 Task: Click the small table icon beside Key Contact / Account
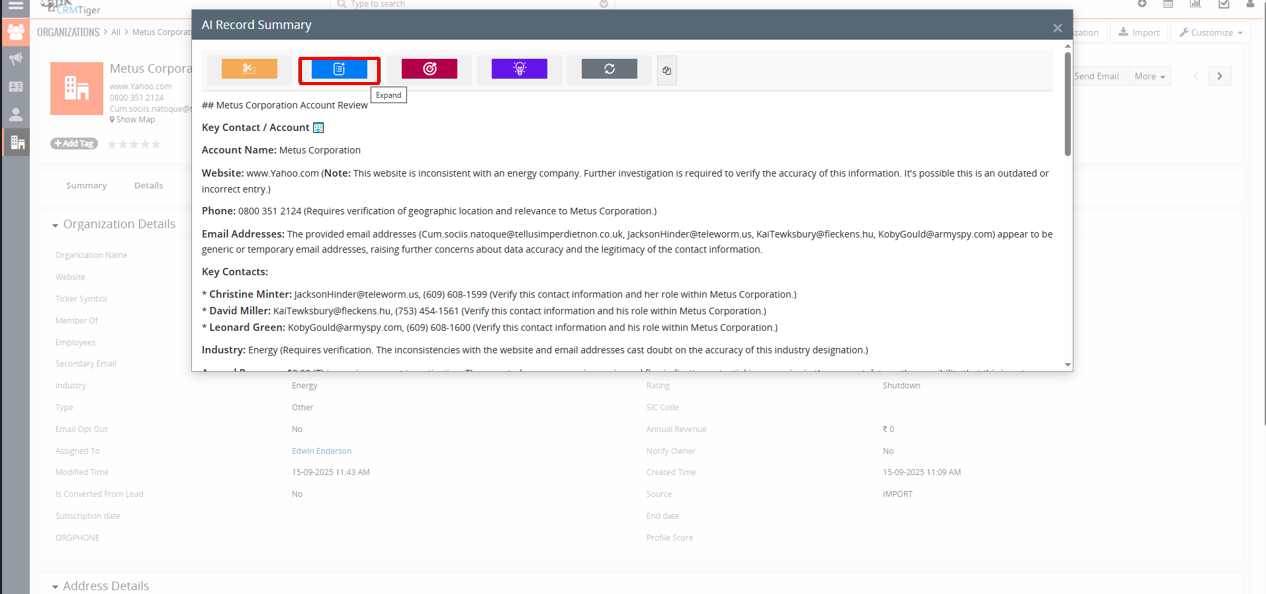(x=319, y=128)
